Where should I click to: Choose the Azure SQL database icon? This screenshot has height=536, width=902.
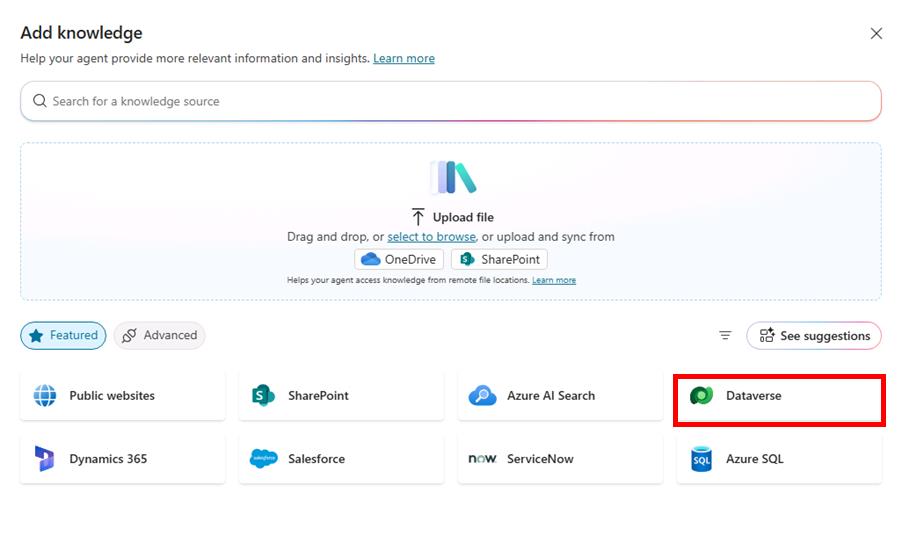pyautogui.click(x=702, y=459)
